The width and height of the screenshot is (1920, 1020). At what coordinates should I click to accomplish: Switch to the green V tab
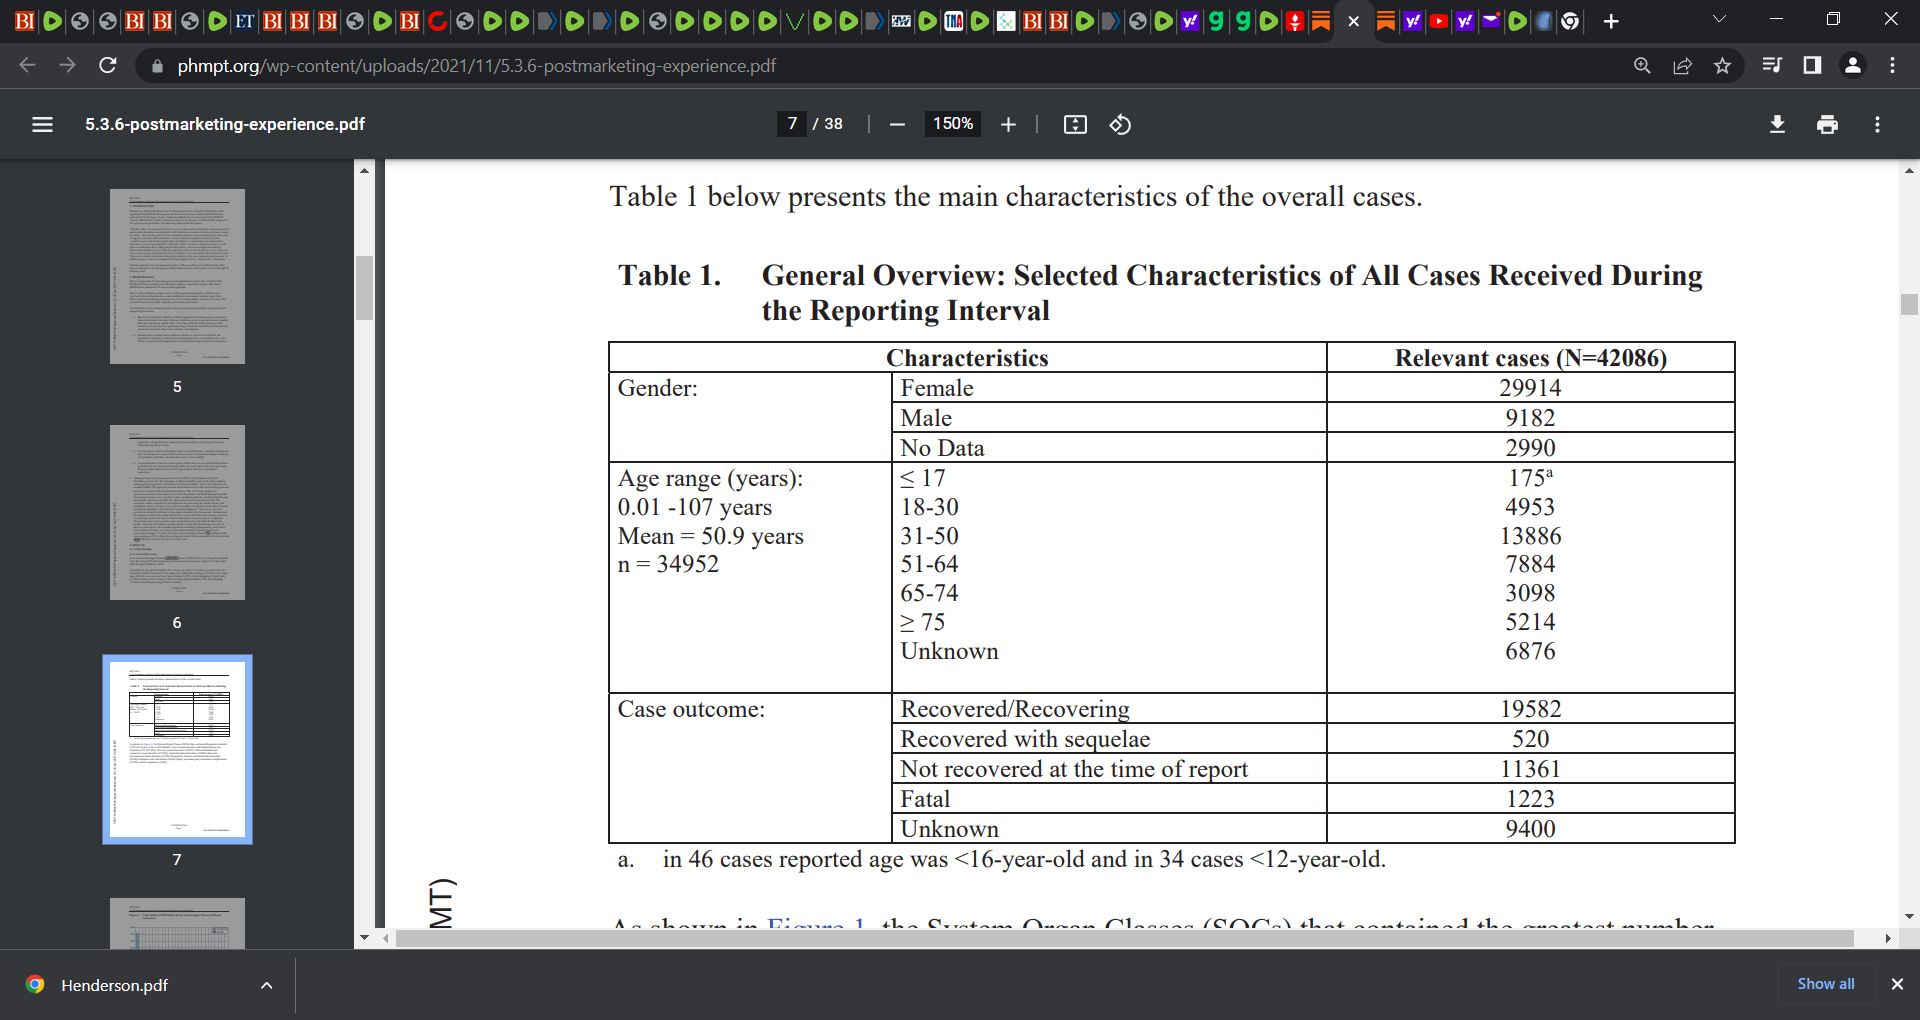point(794,21)
